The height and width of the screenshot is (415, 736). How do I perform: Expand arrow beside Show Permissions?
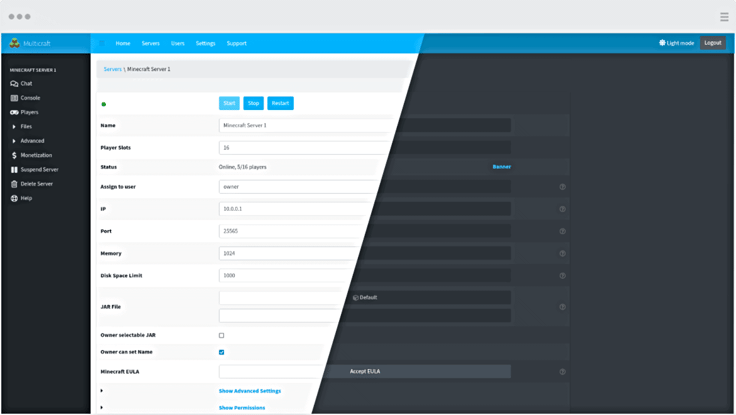[x=102, y=407]
